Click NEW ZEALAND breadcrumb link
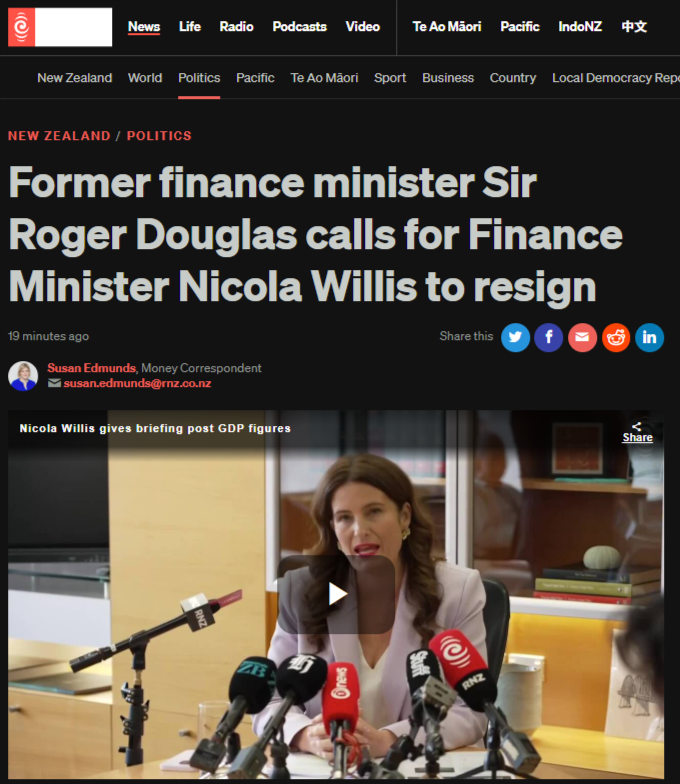Viewport: 680px width, 784px height. click(59, 136)
